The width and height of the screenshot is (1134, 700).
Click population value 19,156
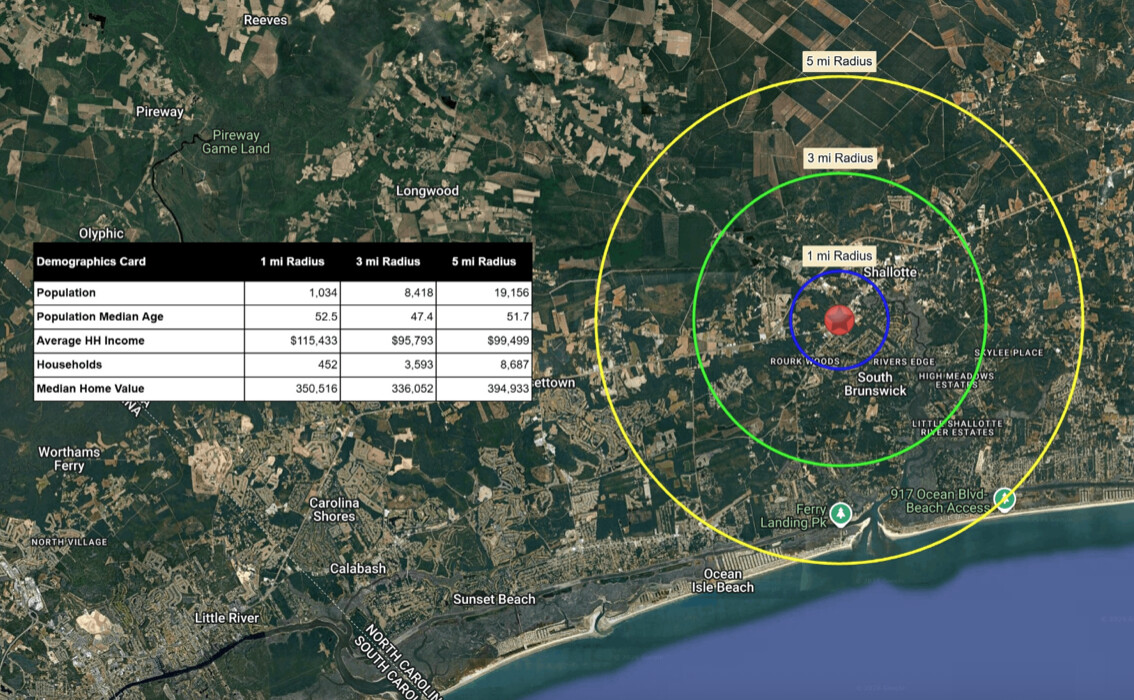(x=511, y=293)
